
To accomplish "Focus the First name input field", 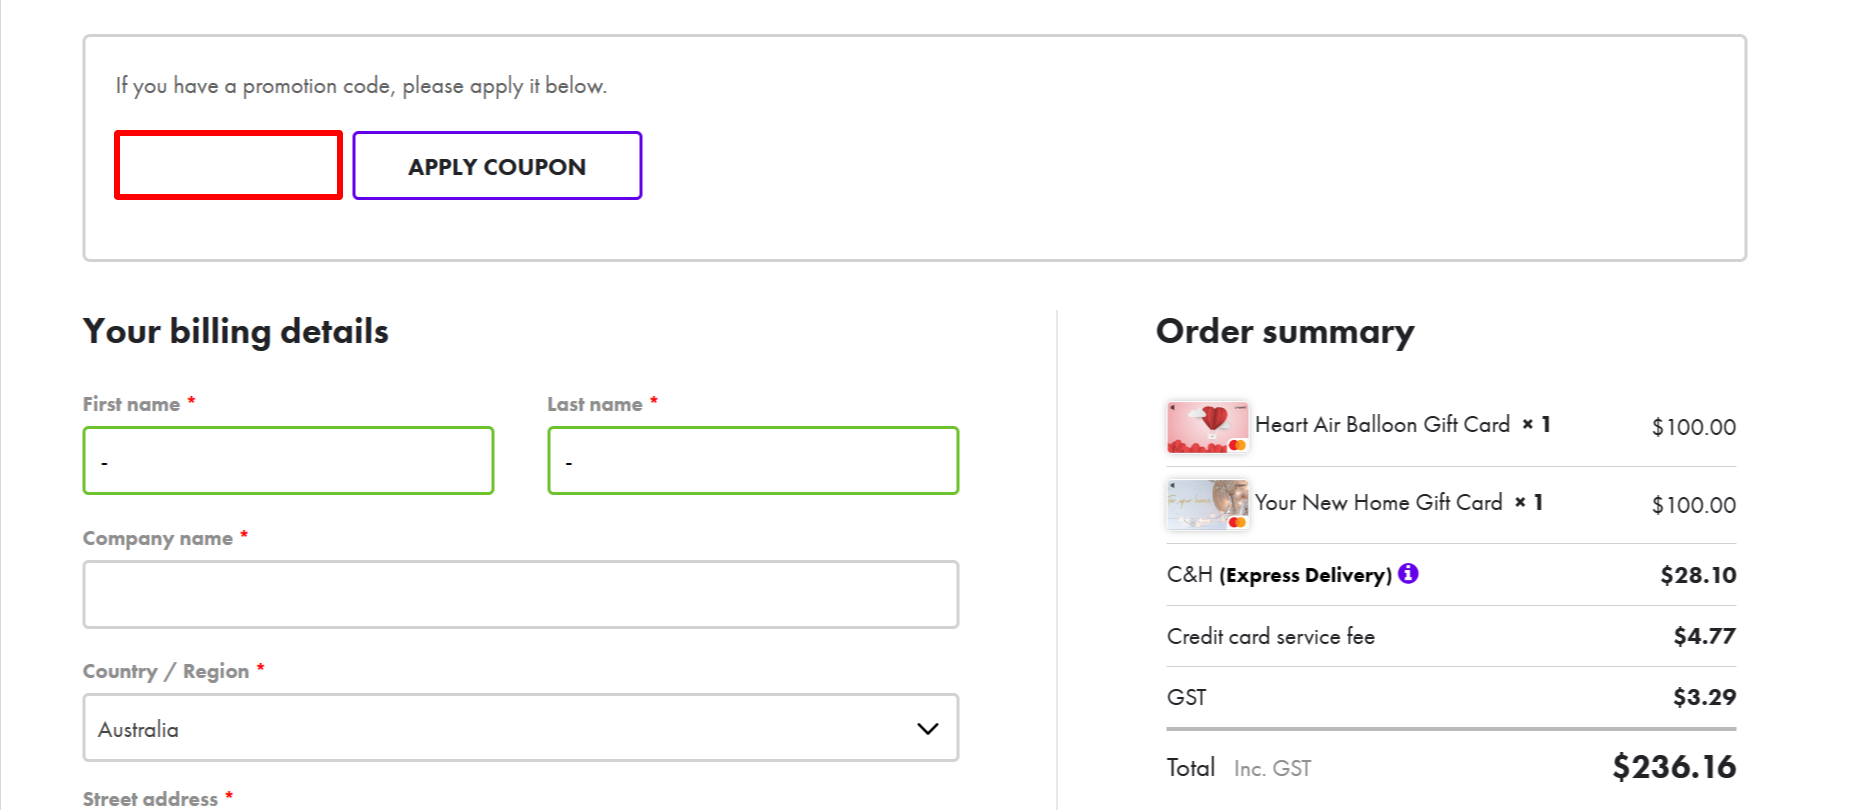I will coord(288,460).
